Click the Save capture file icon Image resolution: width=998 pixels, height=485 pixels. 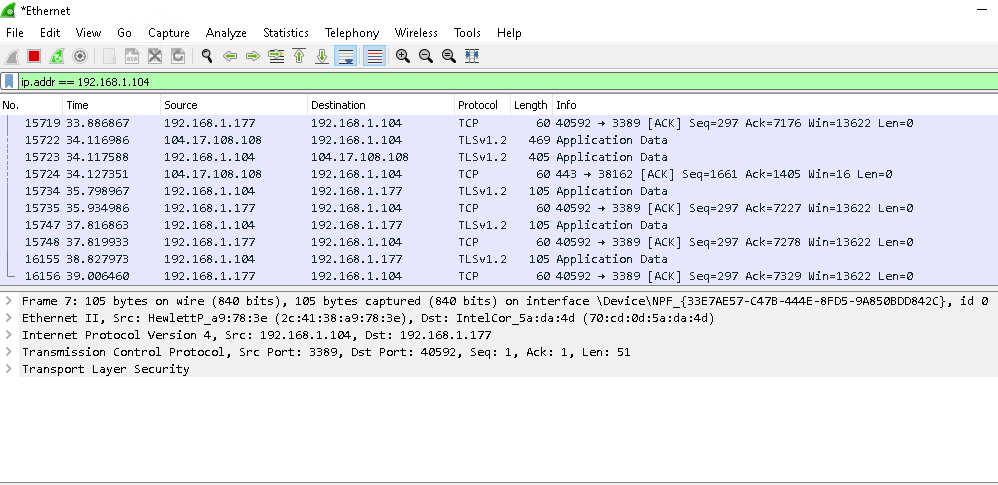click(x=132, y=56)
